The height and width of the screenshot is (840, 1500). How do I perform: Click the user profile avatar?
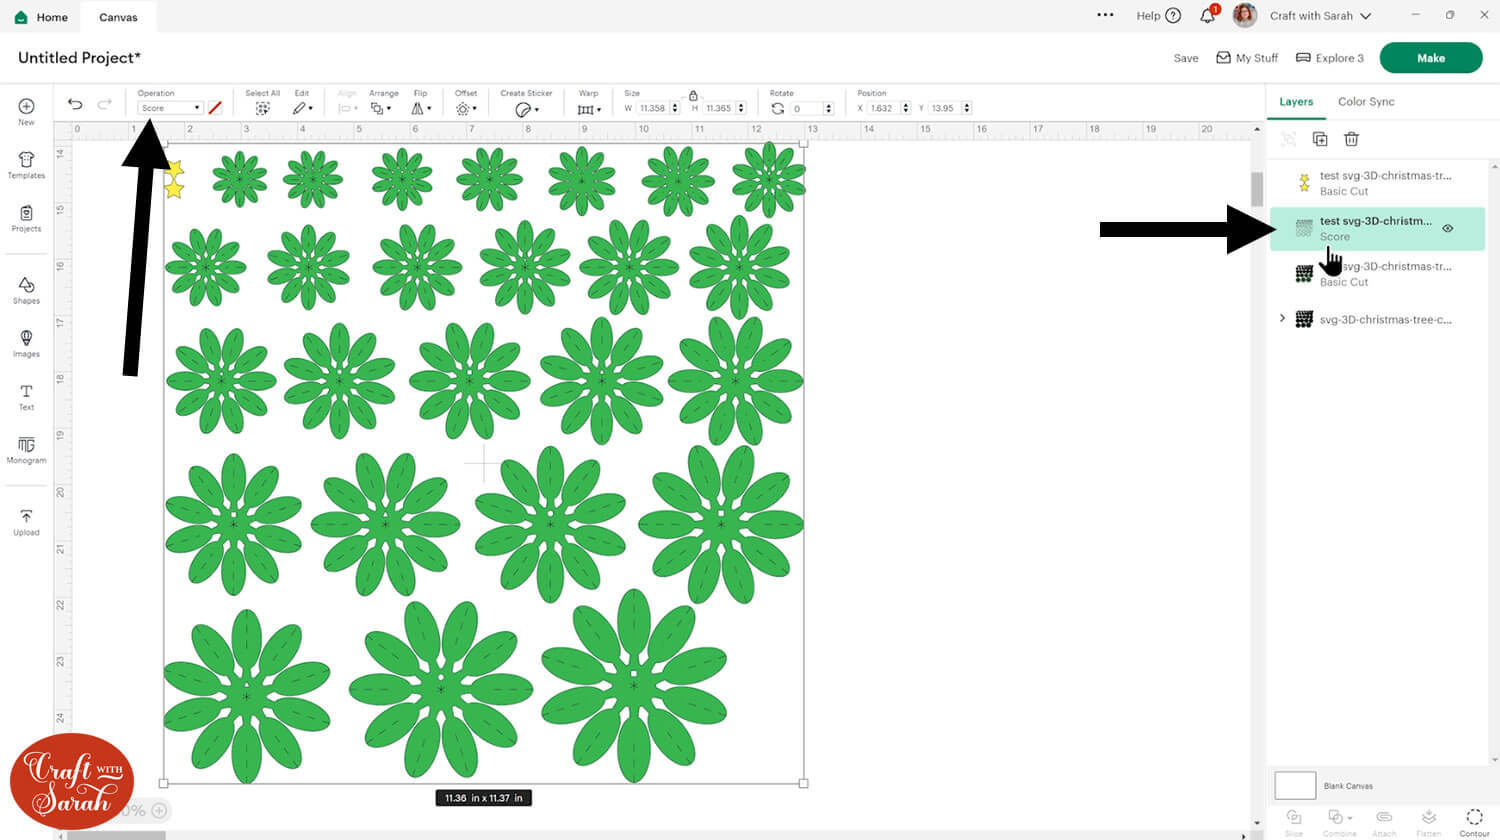point(1244,15)
